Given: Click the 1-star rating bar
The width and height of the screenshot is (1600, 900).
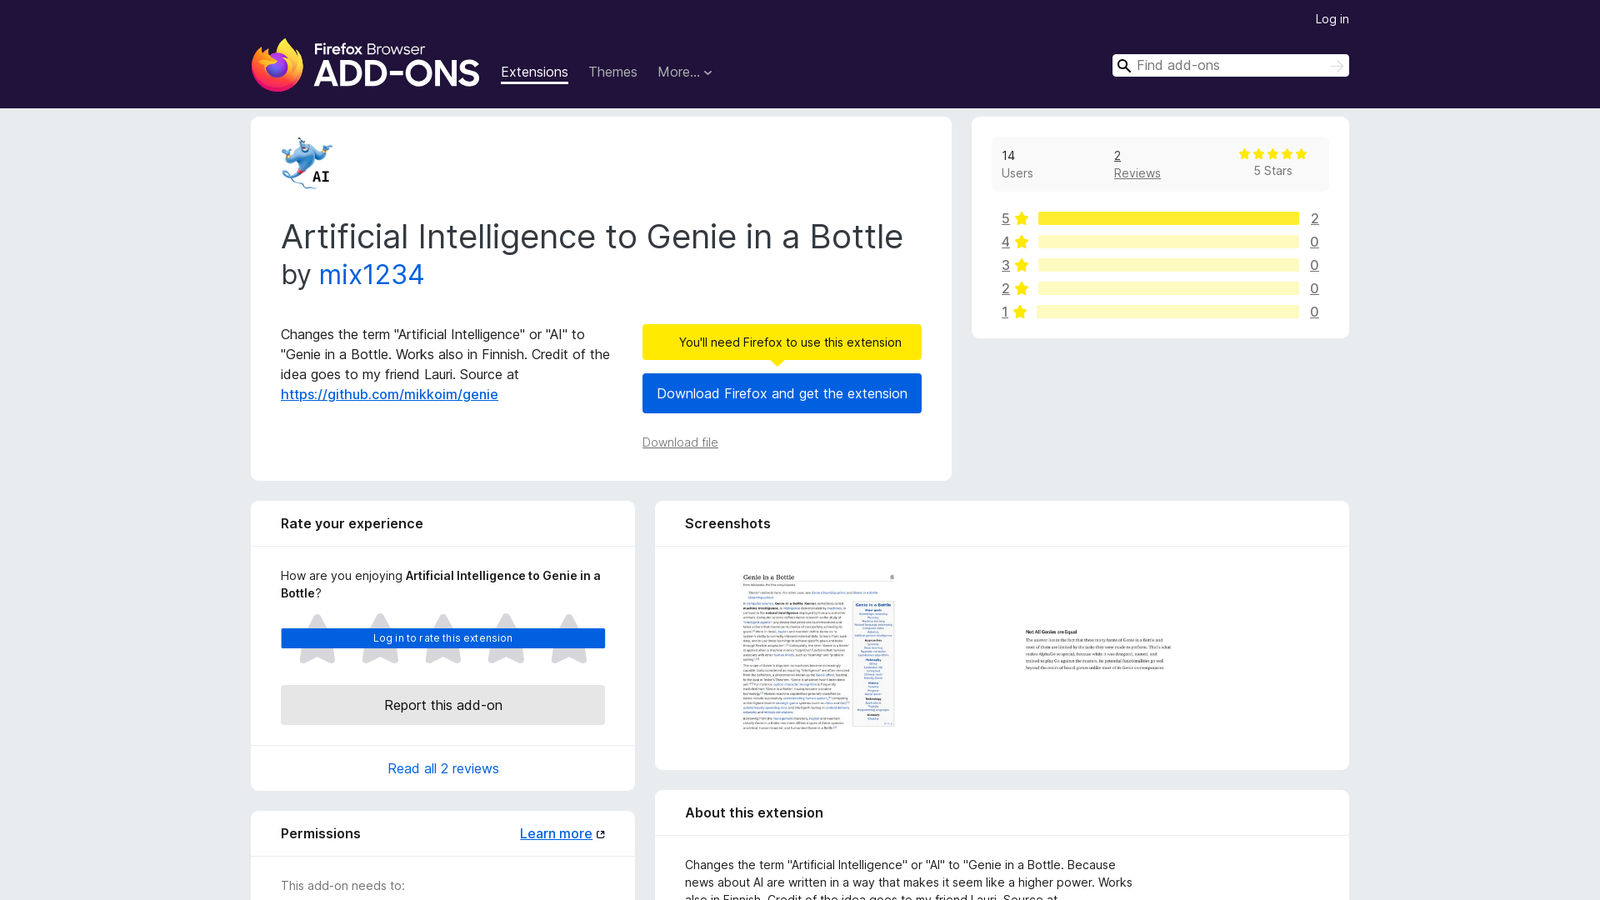Looking at the screenshot, I should 1168,312.
